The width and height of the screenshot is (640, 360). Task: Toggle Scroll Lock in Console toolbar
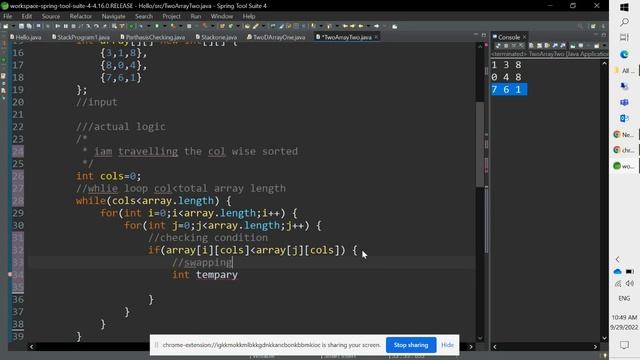coord(539,46)
